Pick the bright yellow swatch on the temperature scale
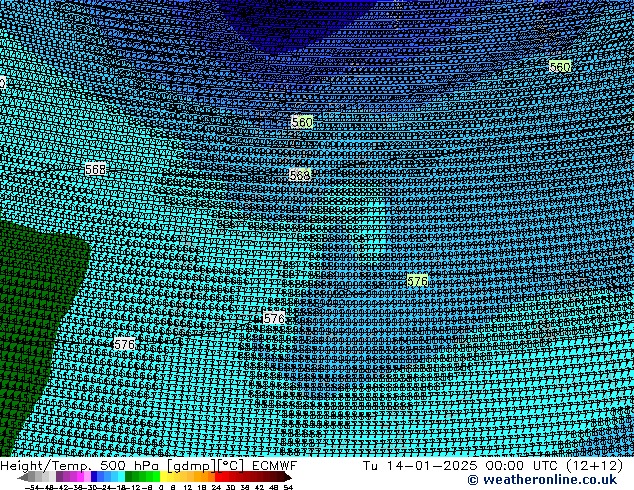 (163, 476)
